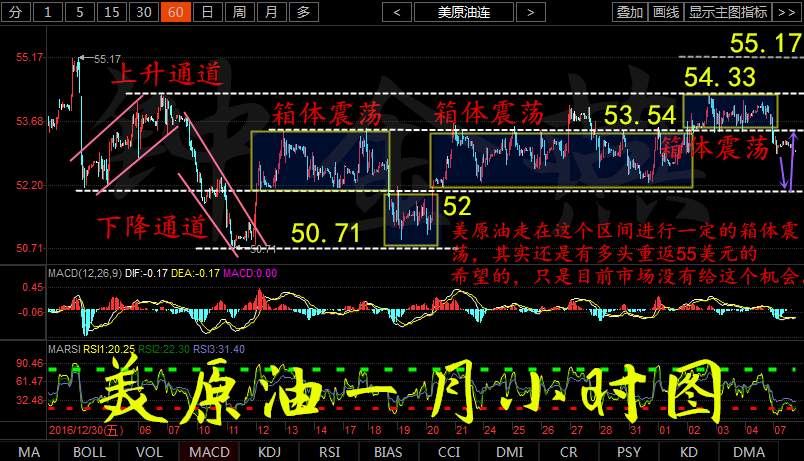Select the KD indicator tab
The image size is (804, 461).
point(689,452)
